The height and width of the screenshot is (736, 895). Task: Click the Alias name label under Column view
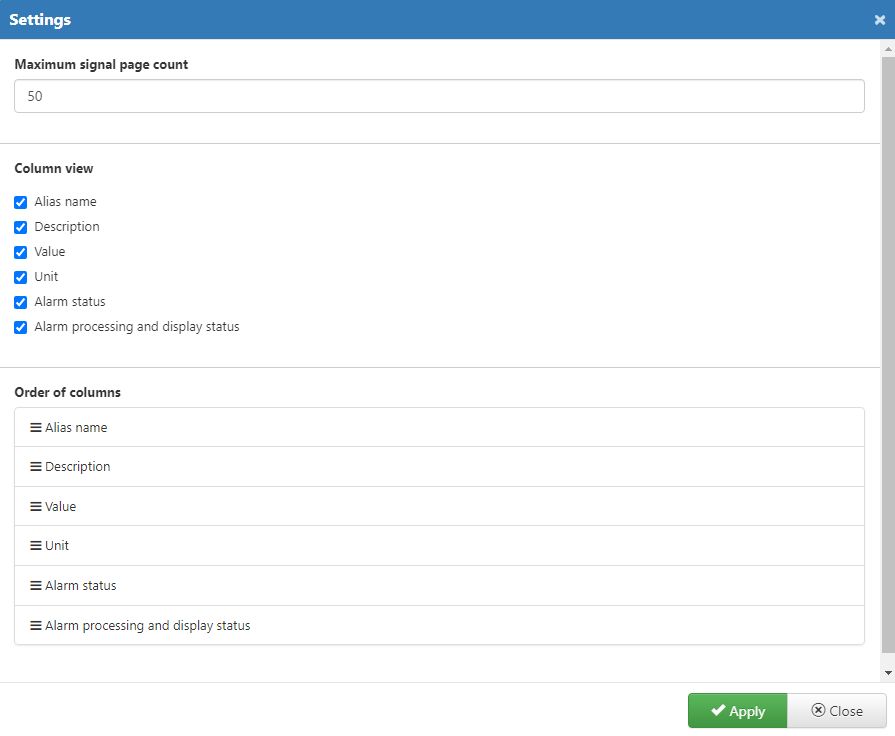(x=65, y=202)
